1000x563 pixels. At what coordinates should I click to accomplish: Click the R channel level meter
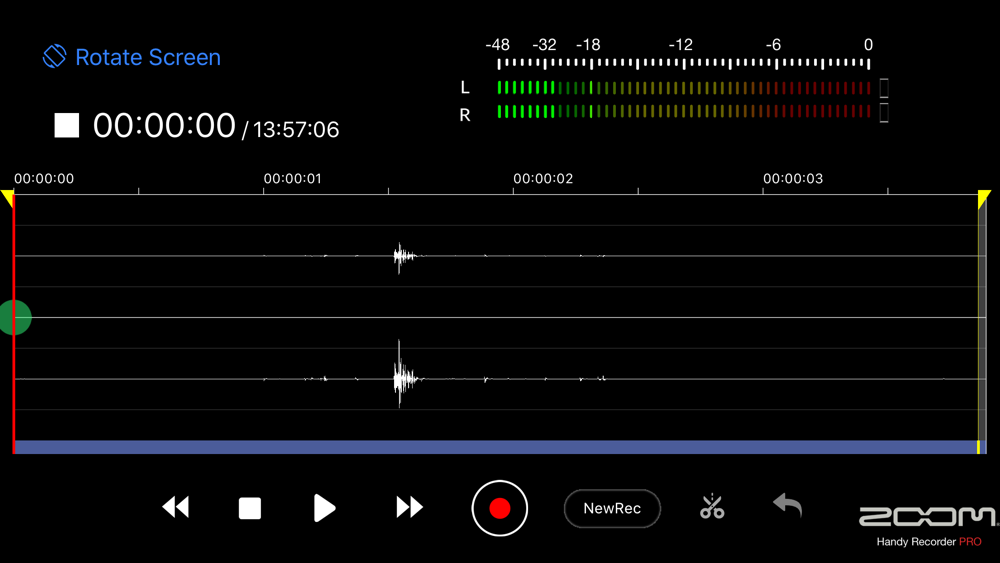click(684, 112)
